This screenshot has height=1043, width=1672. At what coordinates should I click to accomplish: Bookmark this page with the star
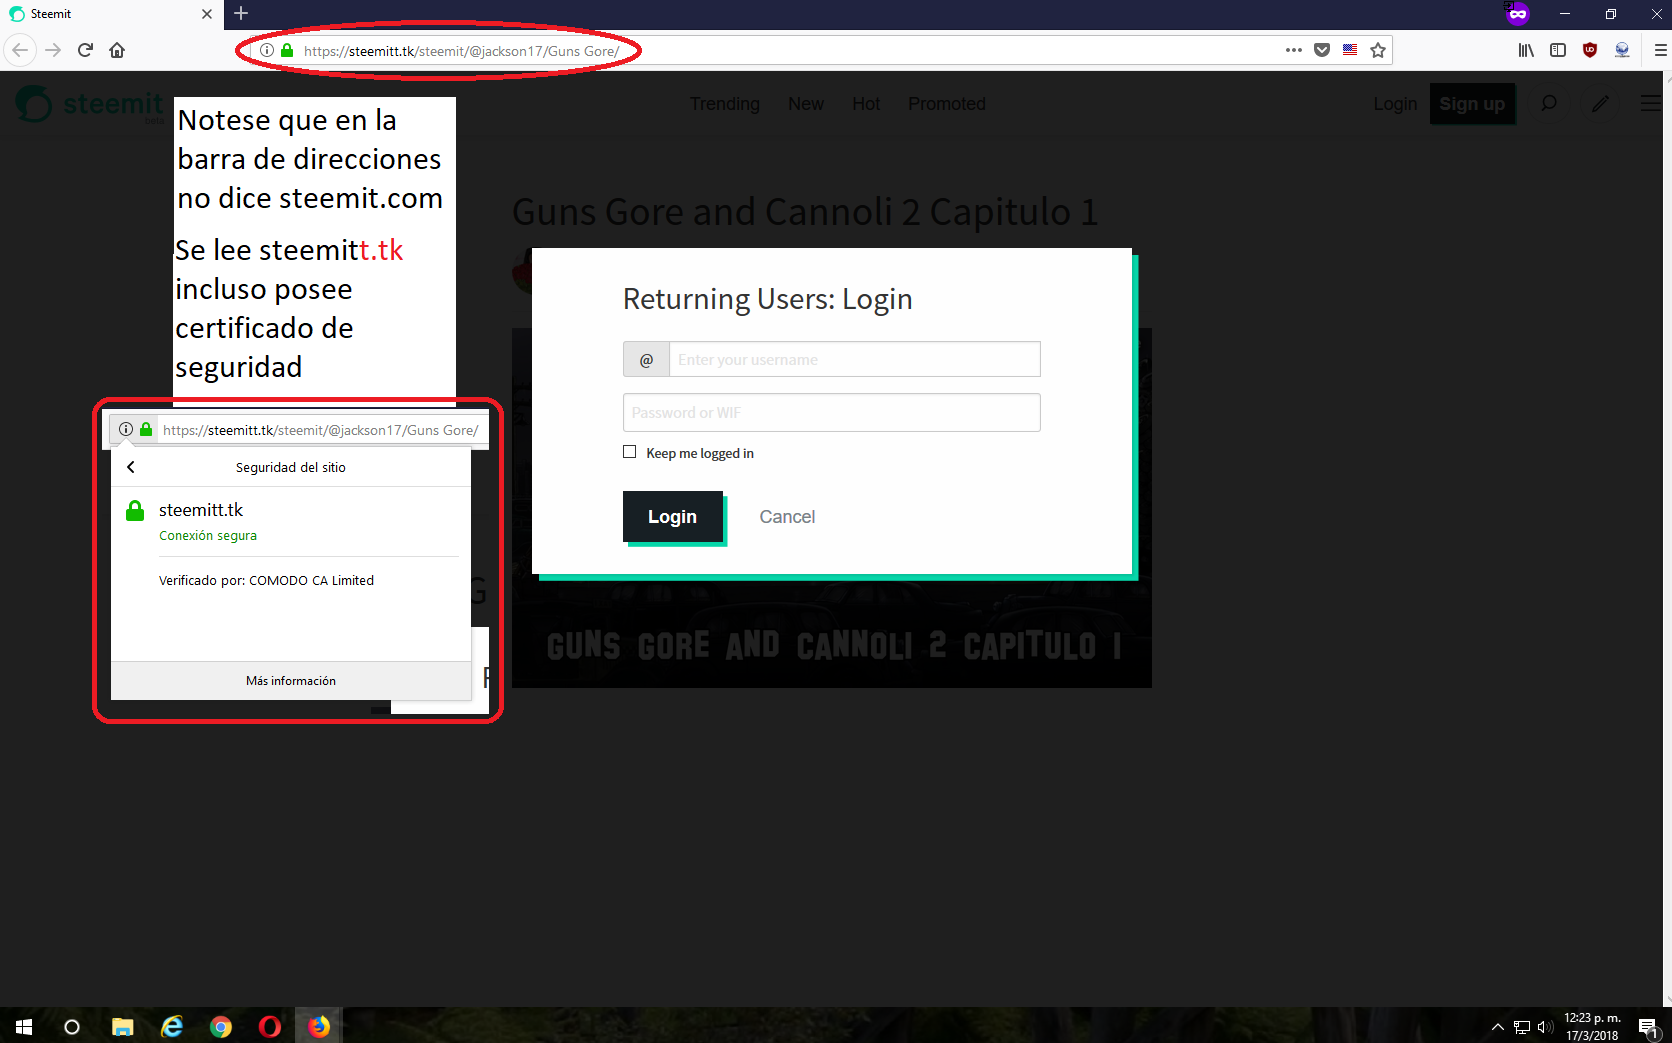point(1378,50)
